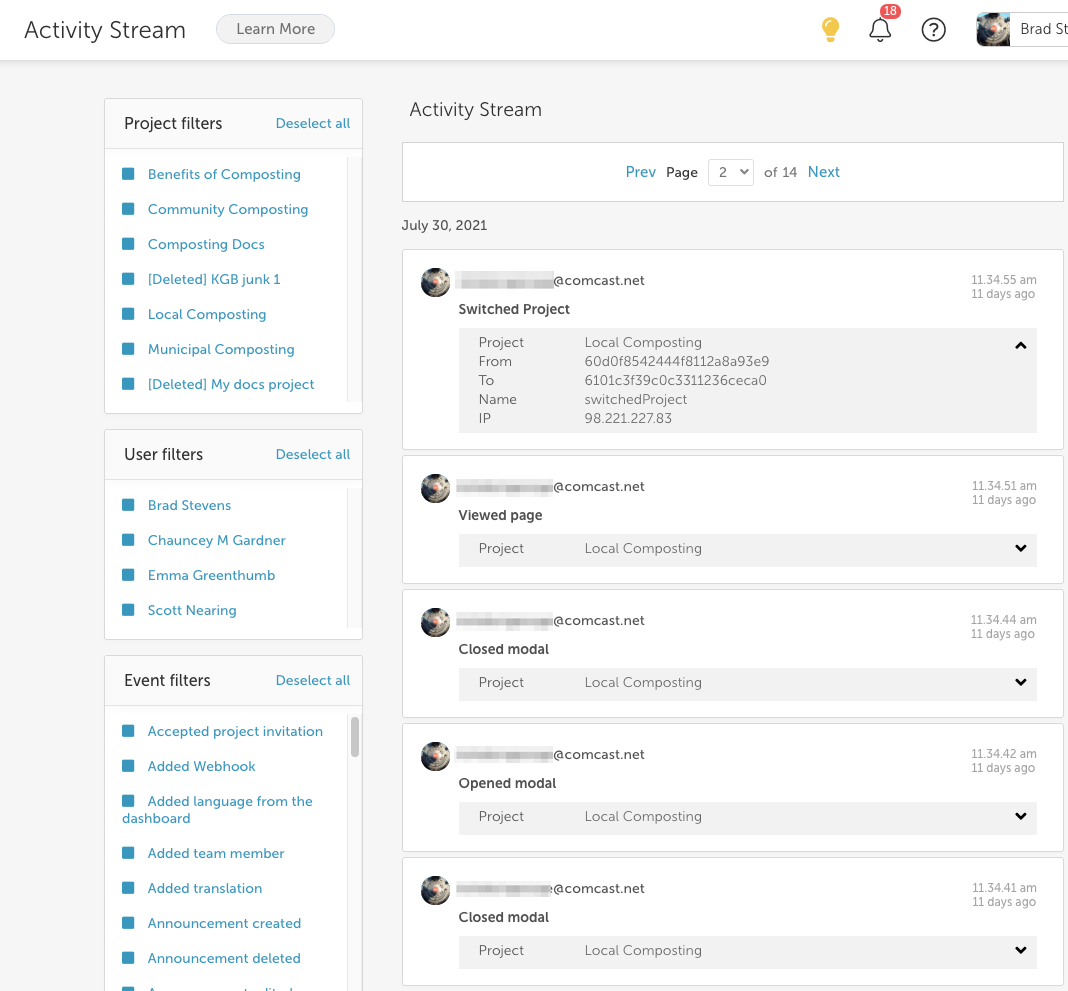The height and width of the screenshot is (991, 1068).
Task: Click avatar on 11.34.41 am Closed modal entry
Action: (x=435, y=890)
